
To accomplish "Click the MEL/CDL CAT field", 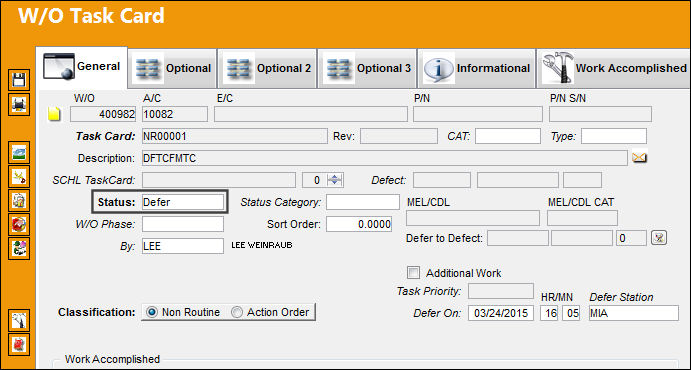I will 582,218.
